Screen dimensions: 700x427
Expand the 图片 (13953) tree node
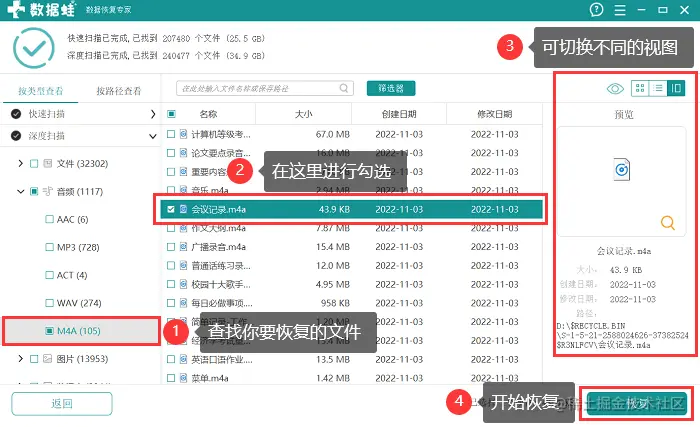tap(20, 359)
